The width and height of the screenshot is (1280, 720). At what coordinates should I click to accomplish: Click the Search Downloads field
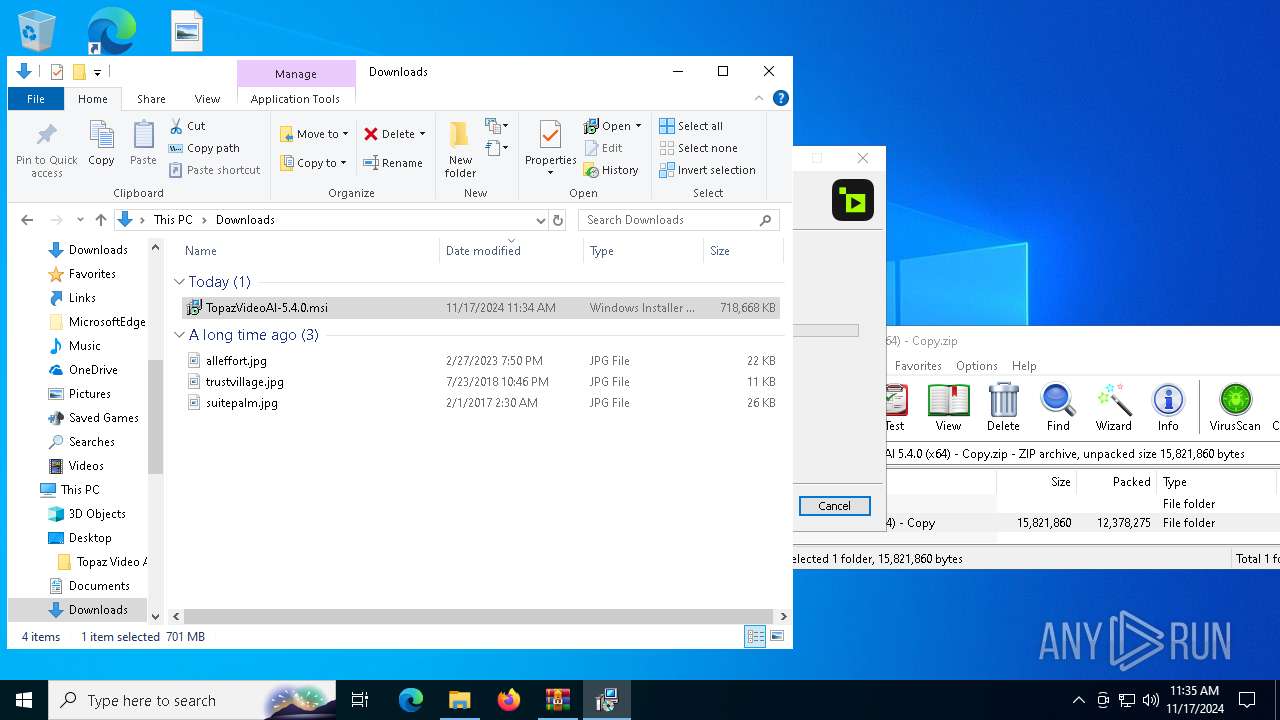tap(678, 220)
